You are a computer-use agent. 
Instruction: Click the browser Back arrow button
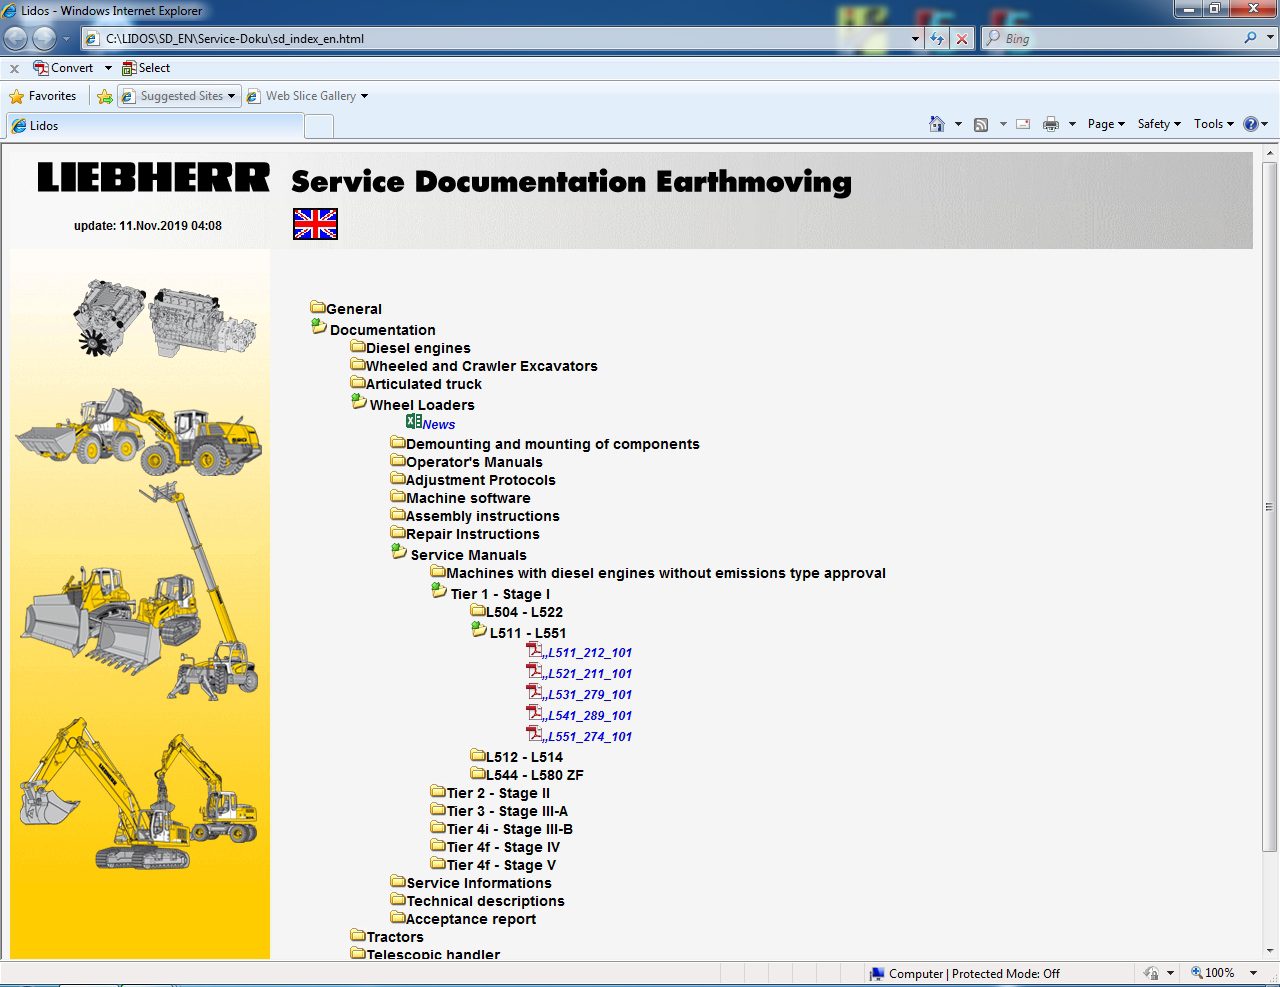click(16, 38)
